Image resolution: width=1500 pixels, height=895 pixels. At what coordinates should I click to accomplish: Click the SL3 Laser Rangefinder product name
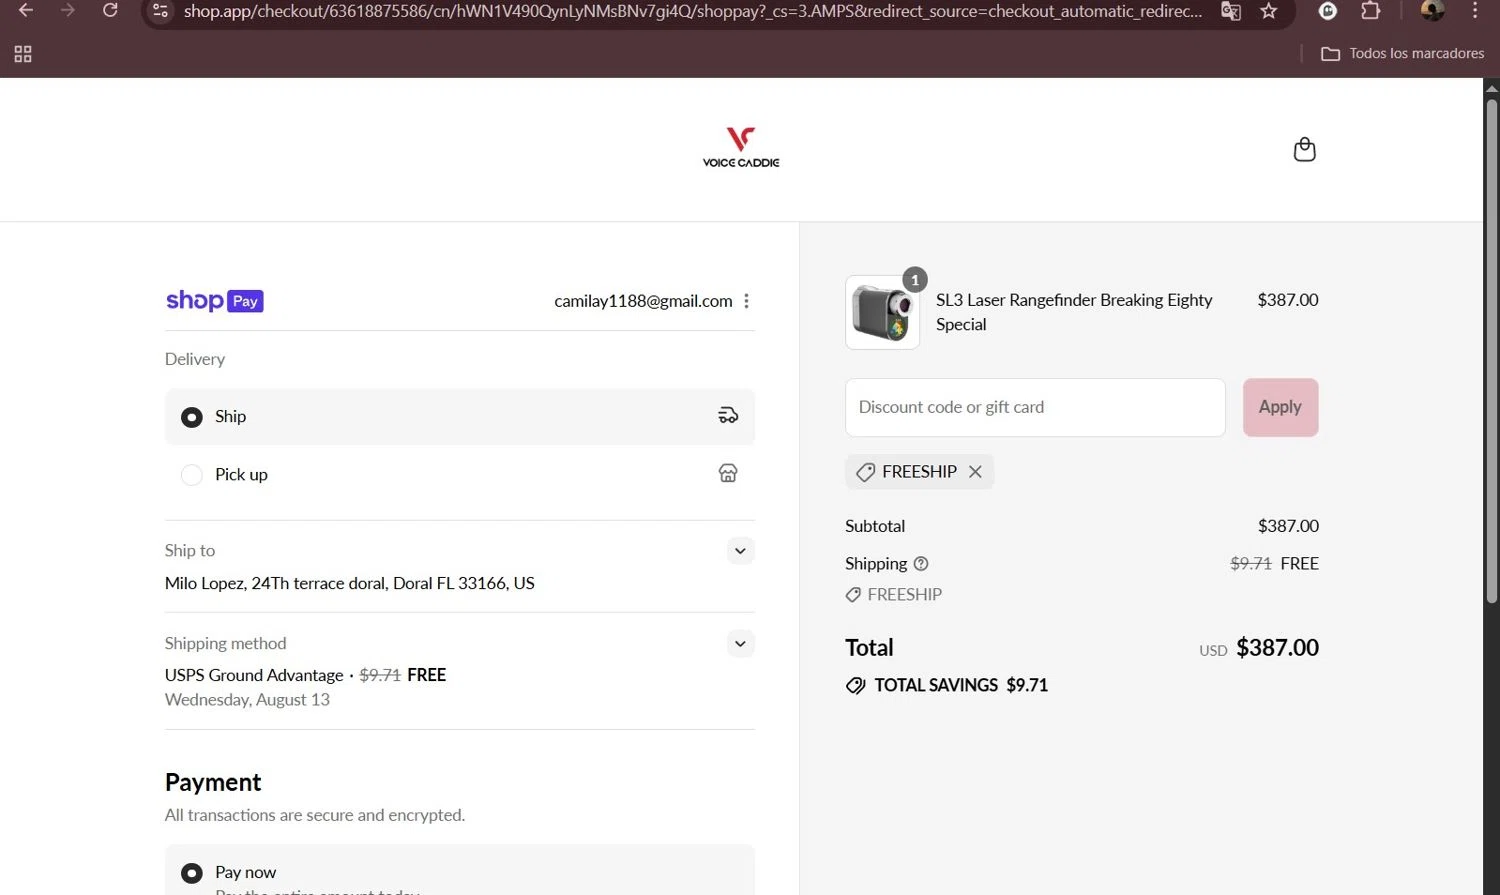click(x=1074, y=312)
